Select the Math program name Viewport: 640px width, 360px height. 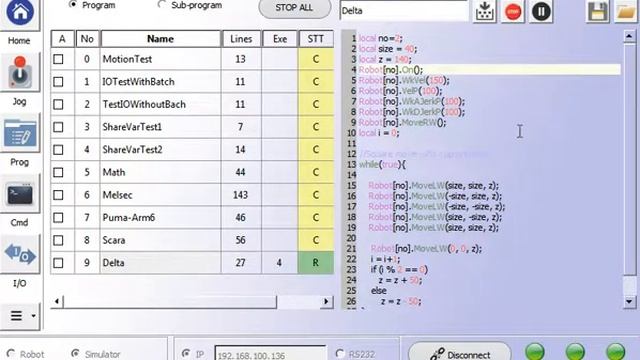click(x=114, y=173)
